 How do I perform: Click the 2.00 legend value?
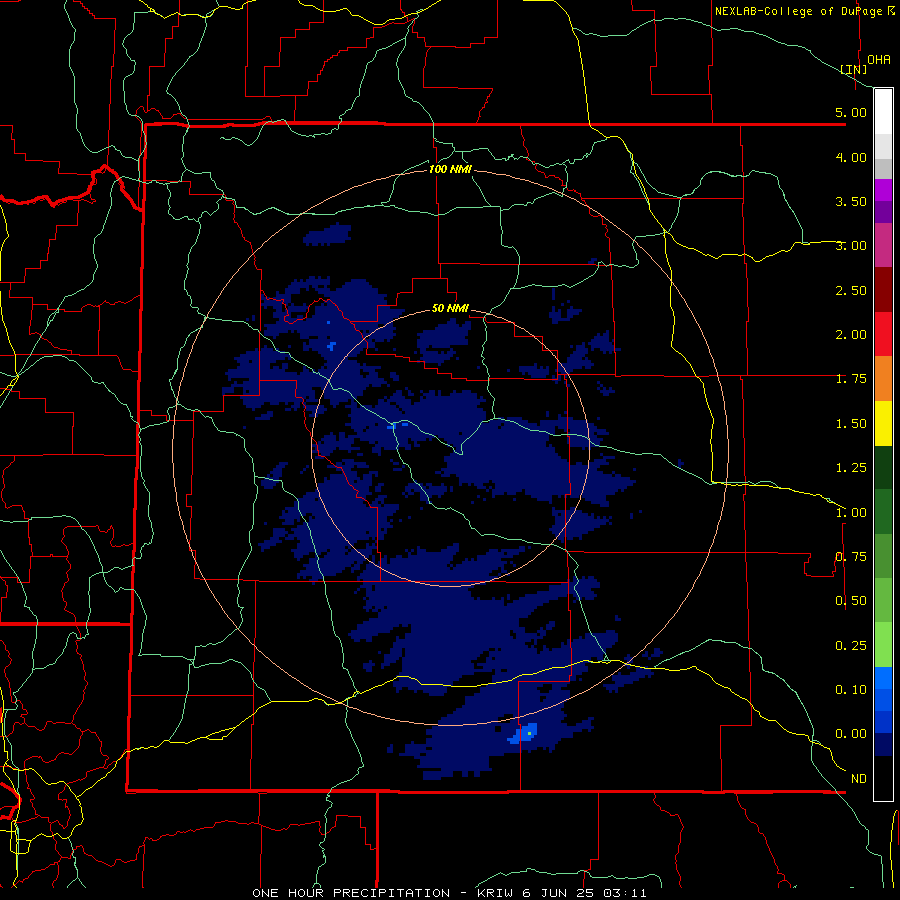click(x=851, y=335)
